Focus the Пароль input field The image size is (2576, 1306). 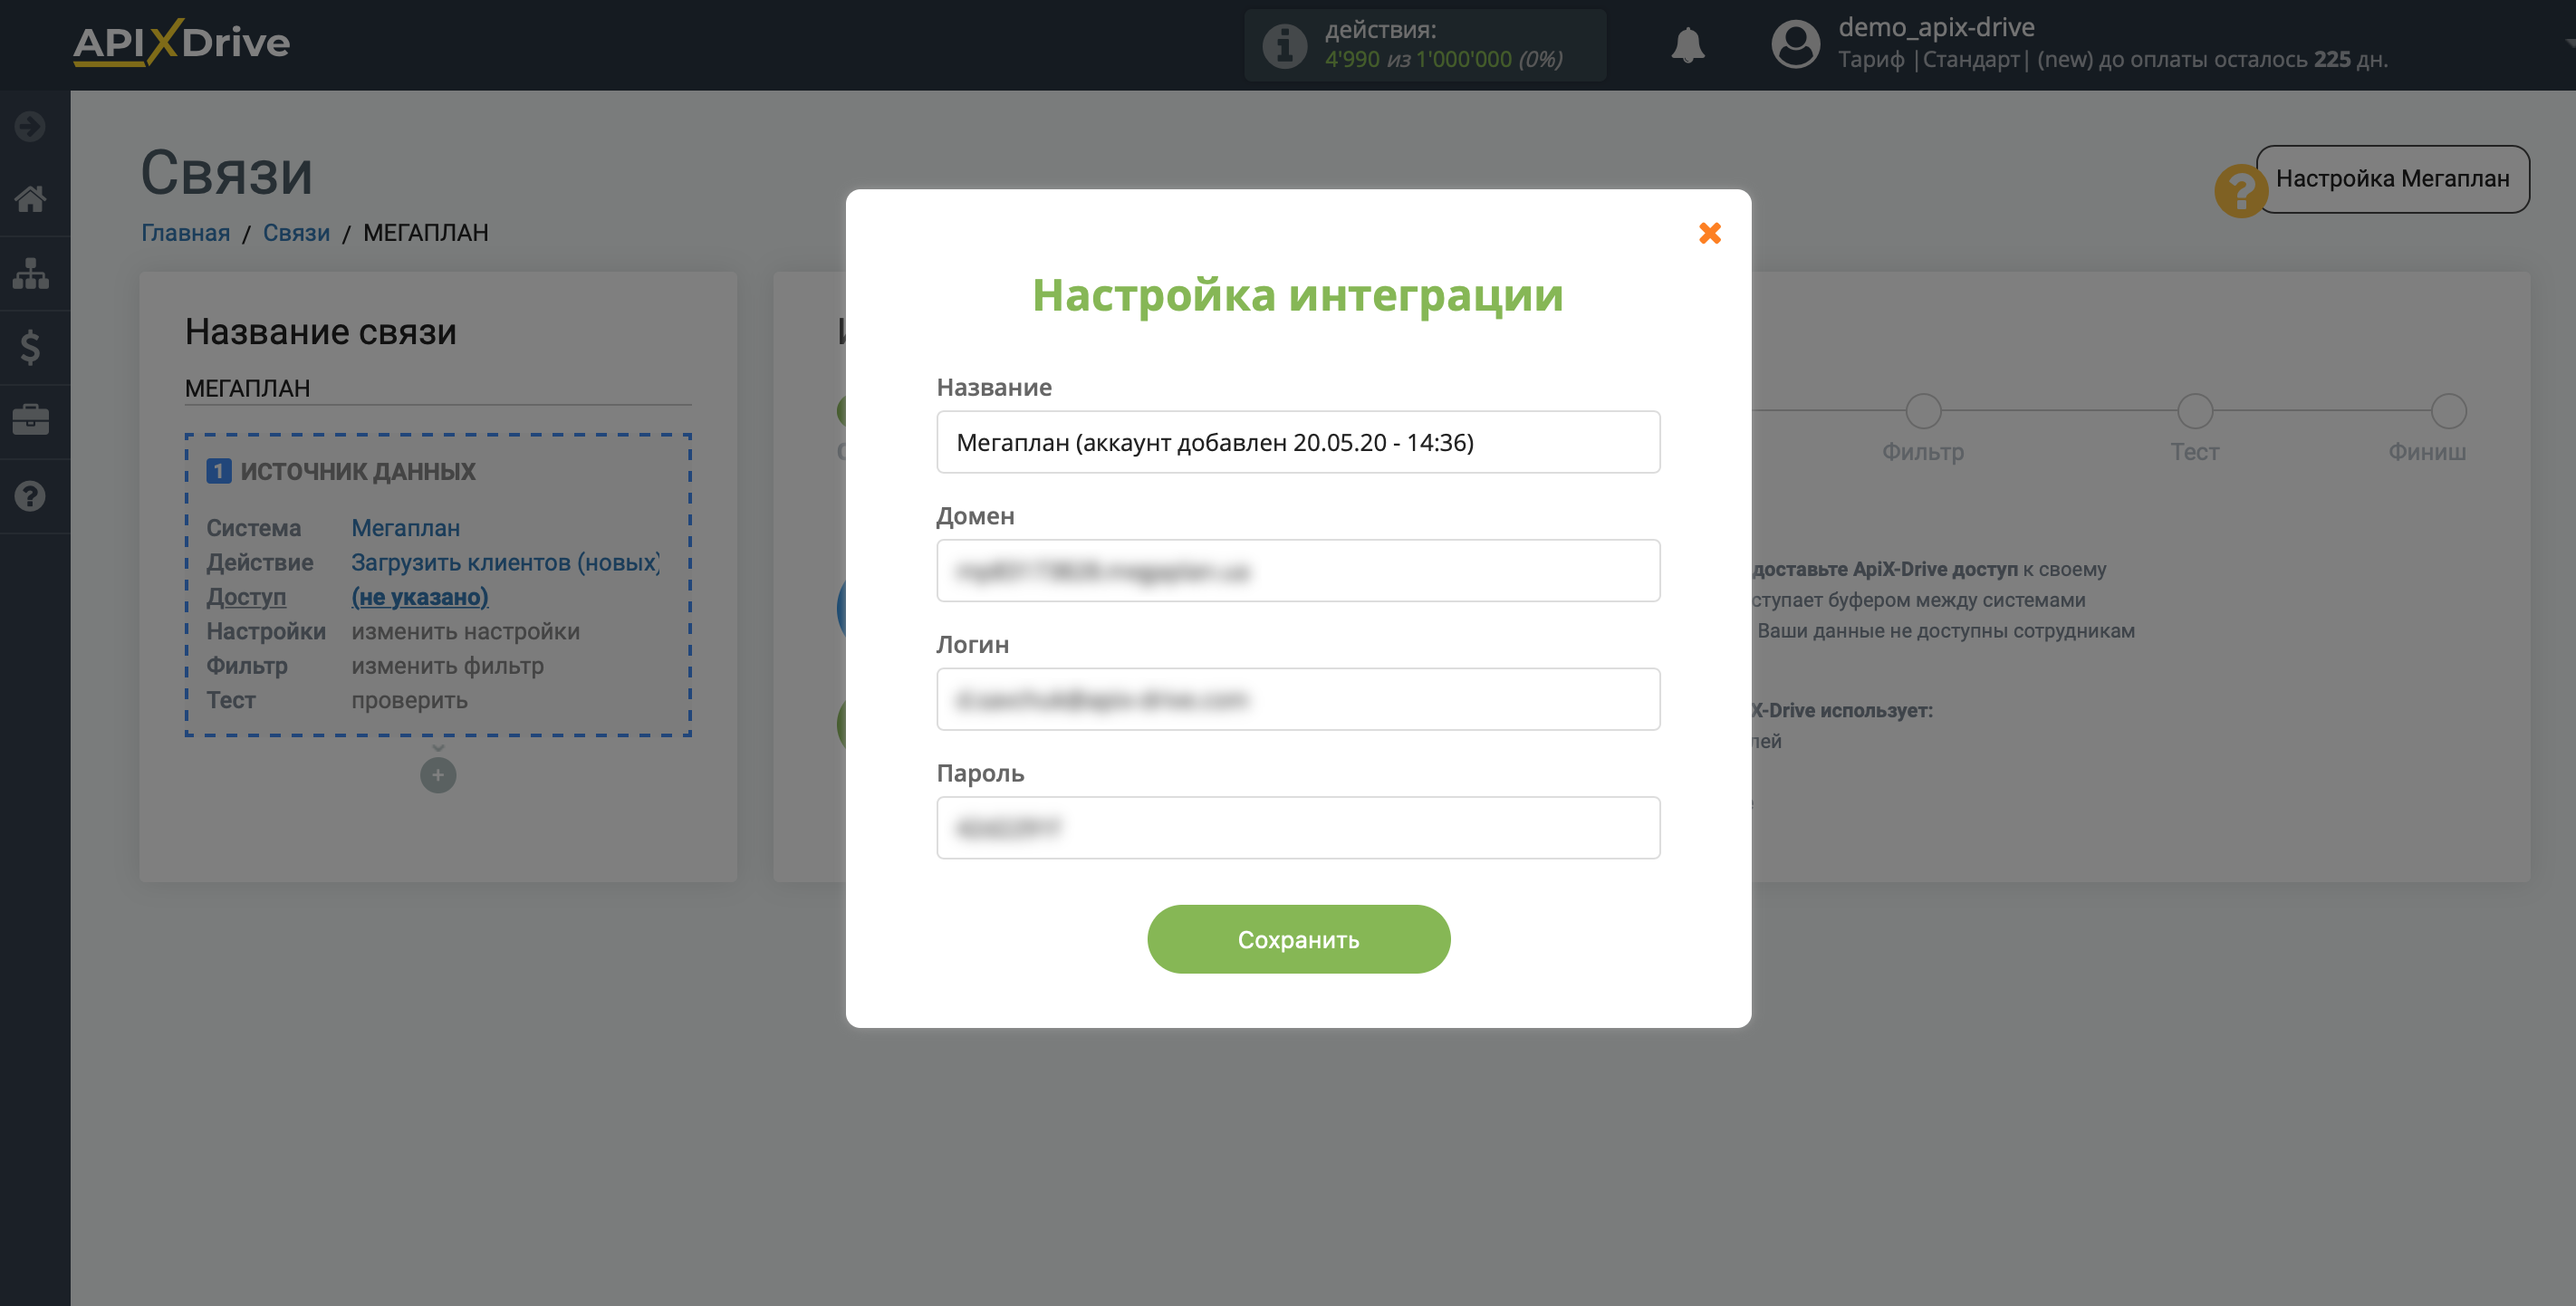pos(1298,827)
